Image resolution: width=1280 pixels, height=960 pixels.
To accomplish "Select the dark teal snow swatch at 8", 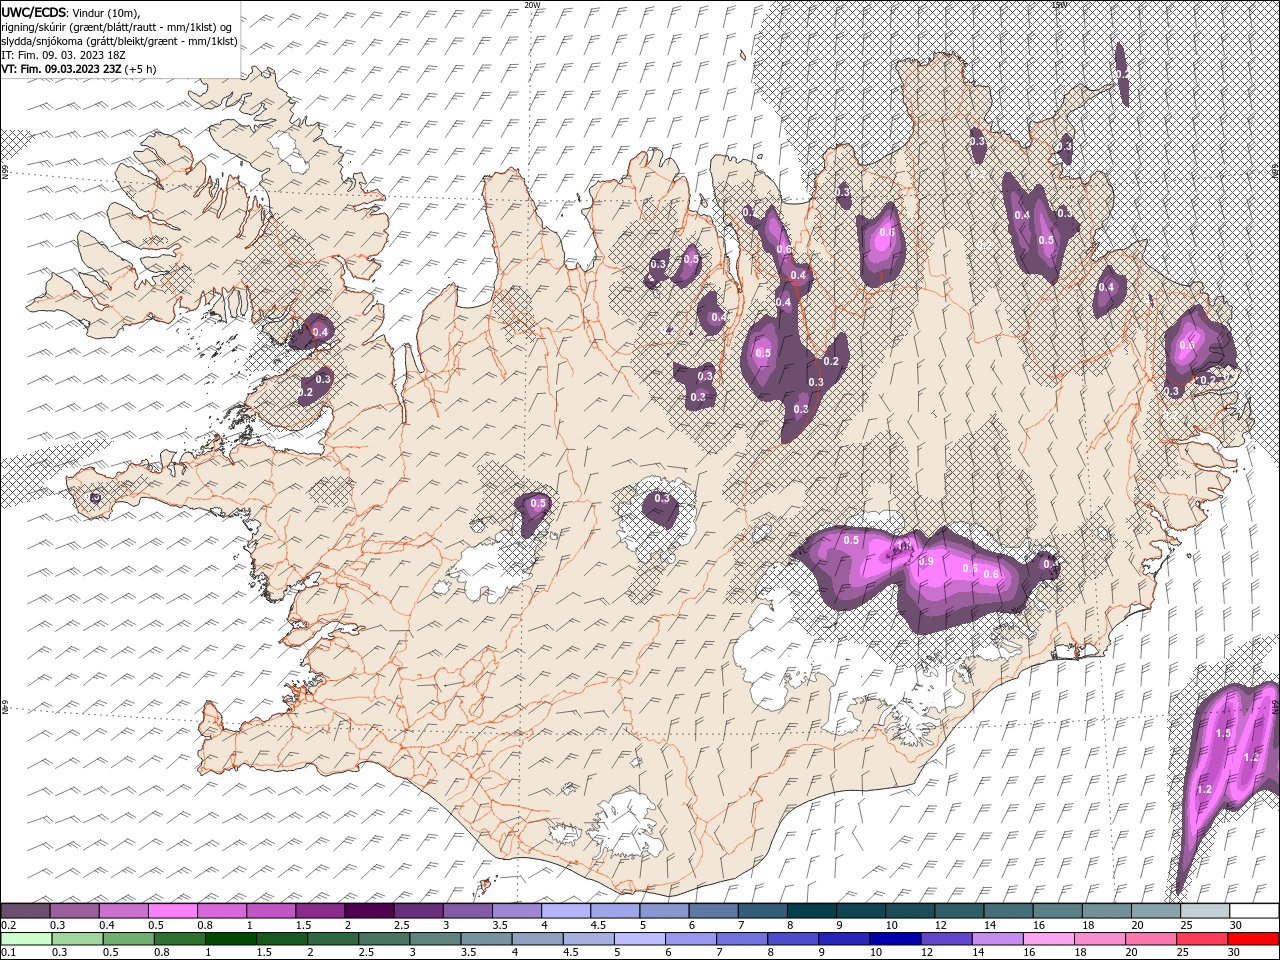I will tap(811, 911).
